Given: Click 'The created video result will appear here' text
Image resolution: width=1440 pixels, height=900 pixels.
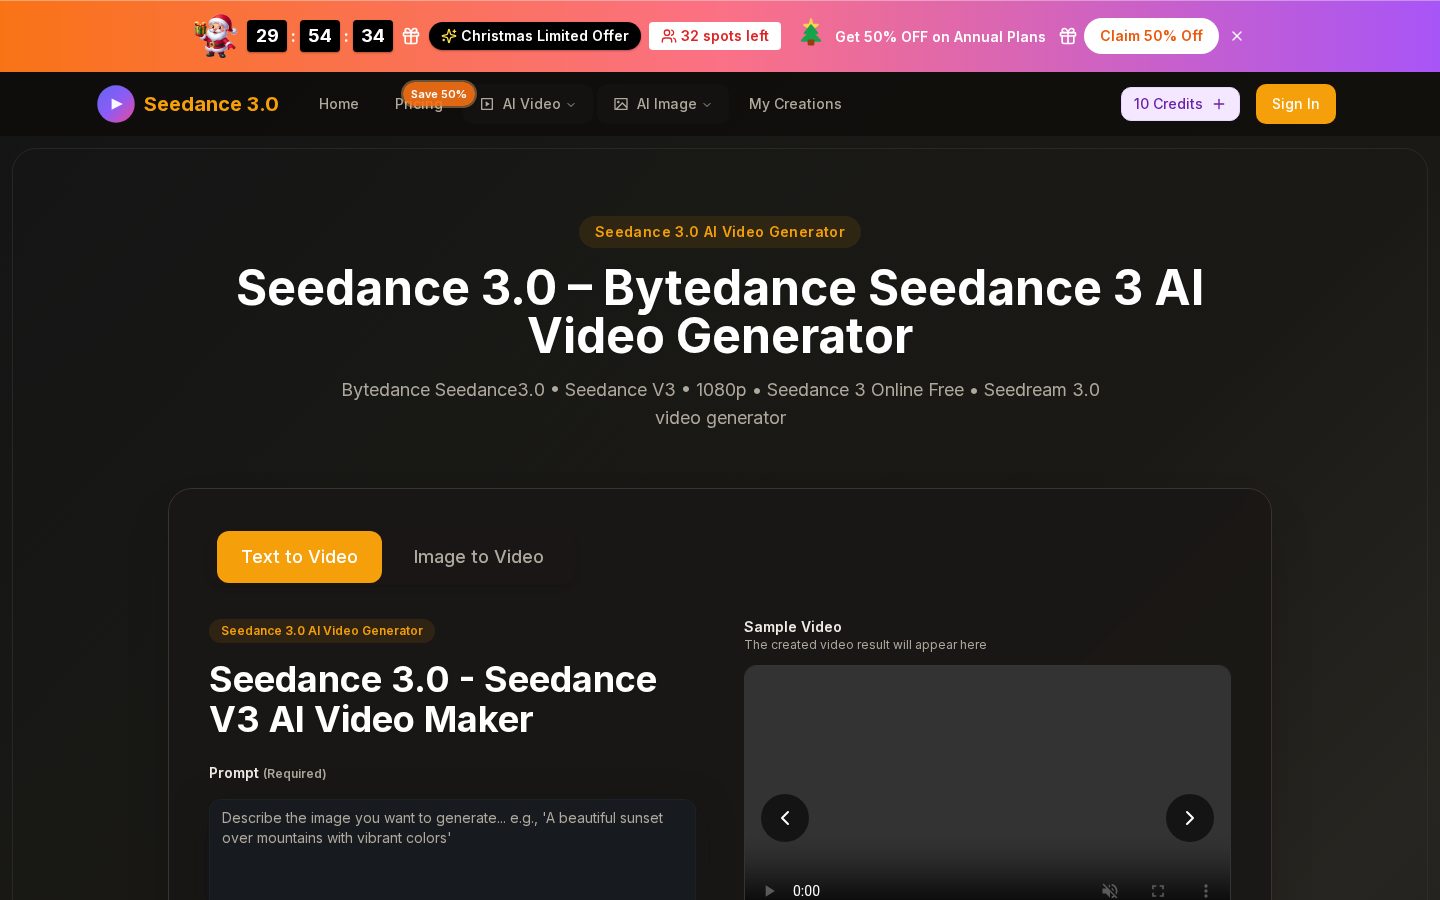Looking at the screenshot, I should coord(865,645).
